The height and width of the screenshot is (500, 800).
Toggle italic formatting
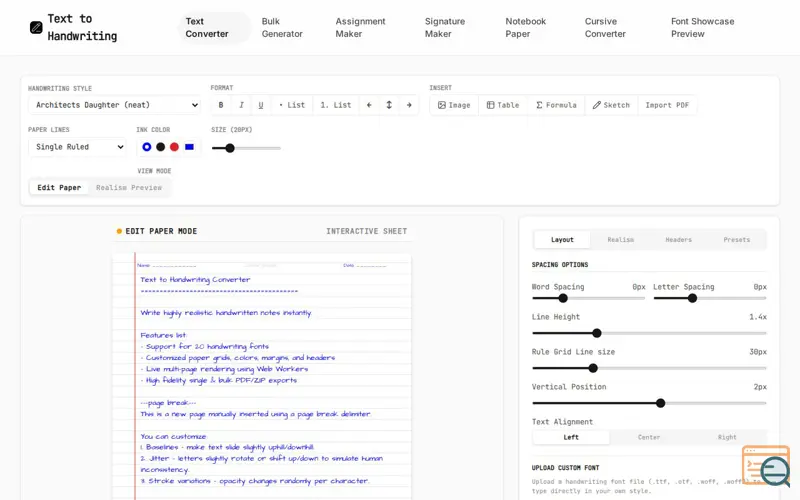click(x=241, y=105)
